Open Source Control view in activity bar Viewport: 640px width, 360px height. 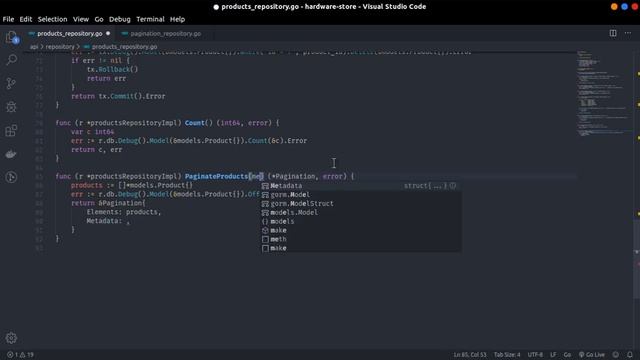point(11,83)
